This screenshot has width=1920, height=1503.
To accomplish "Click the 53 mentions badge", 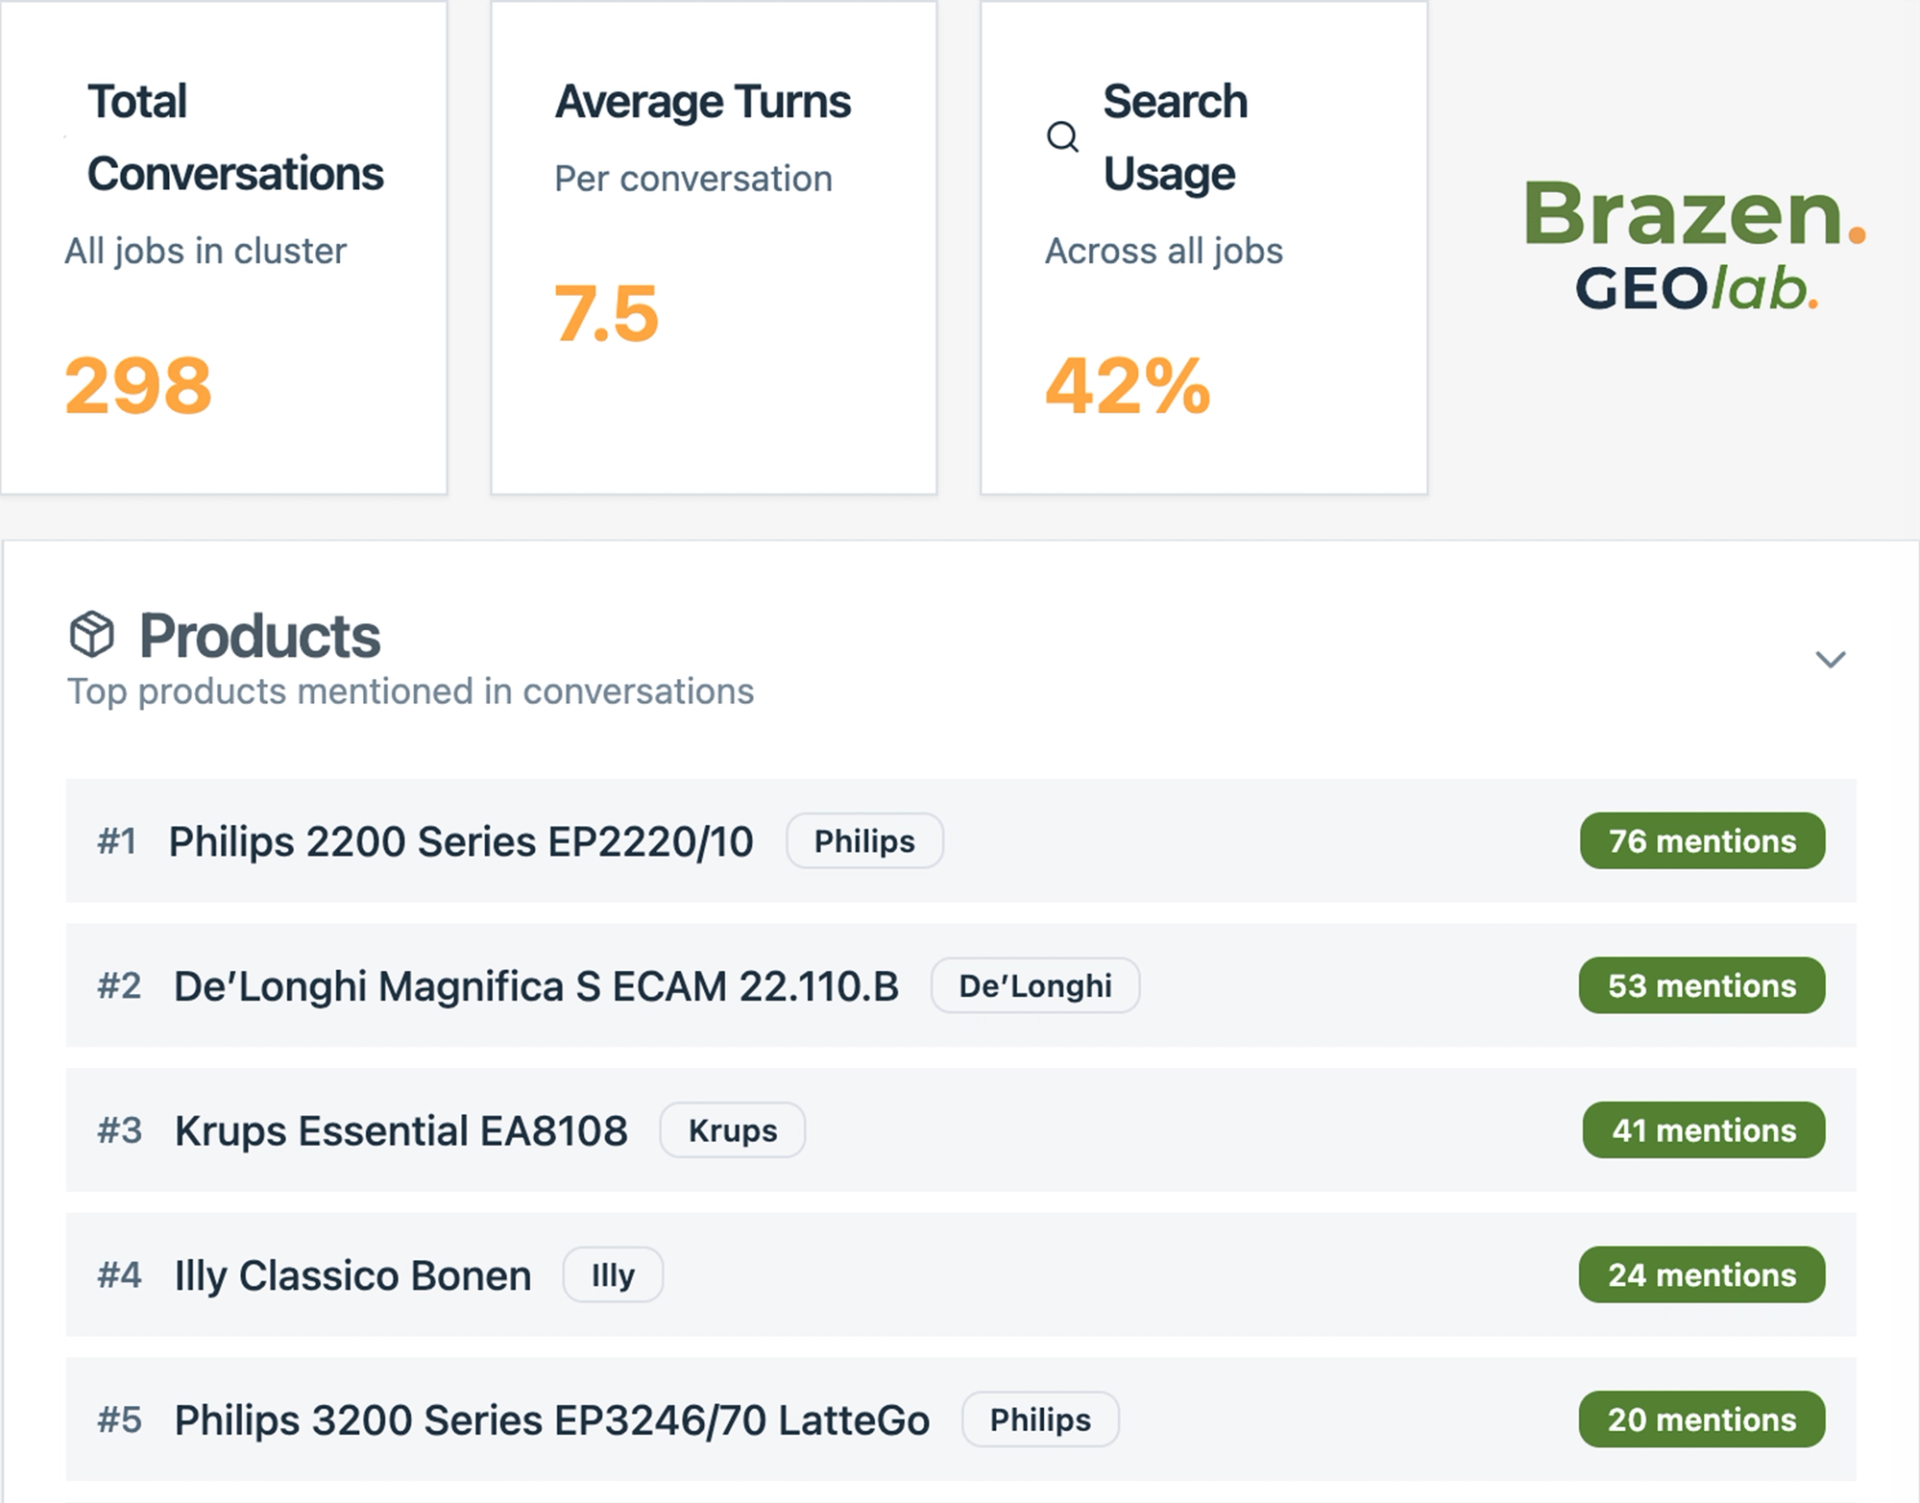I will 1702,986.
